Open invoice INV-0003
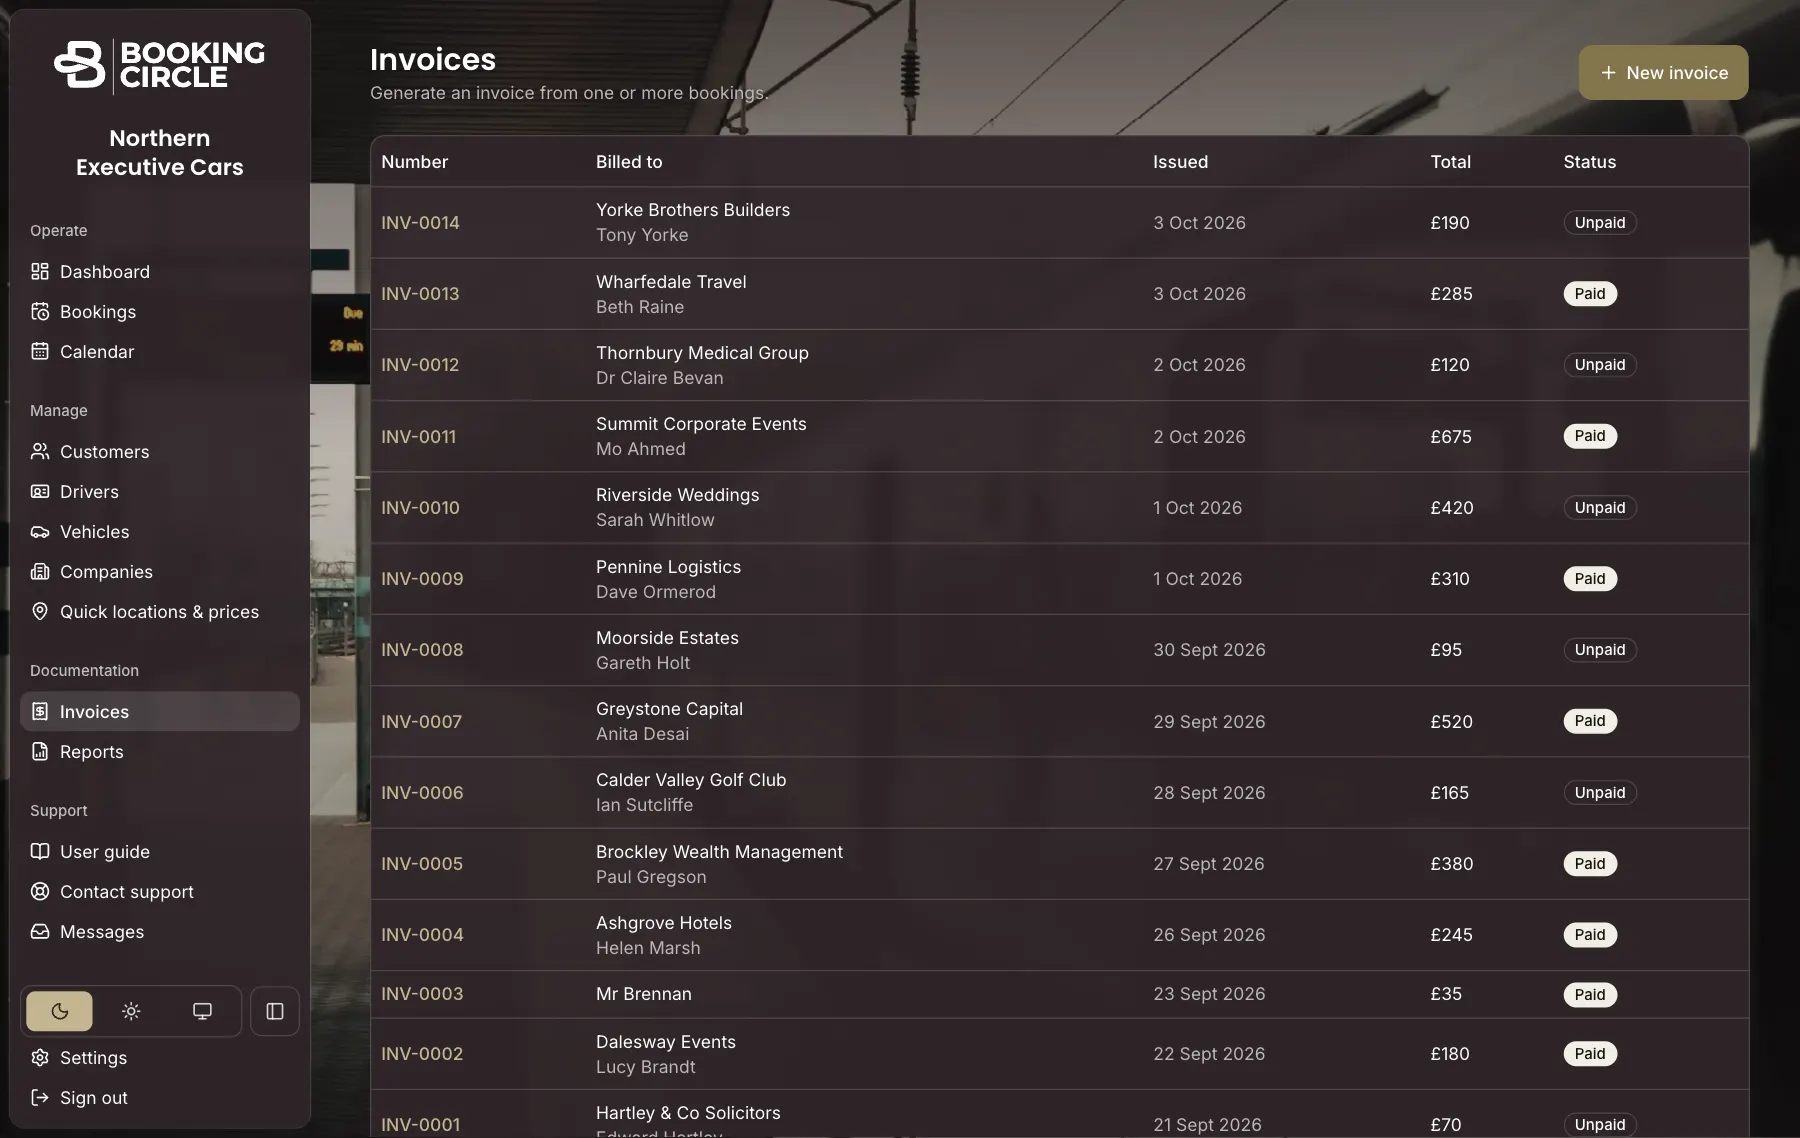 [422, 993]
